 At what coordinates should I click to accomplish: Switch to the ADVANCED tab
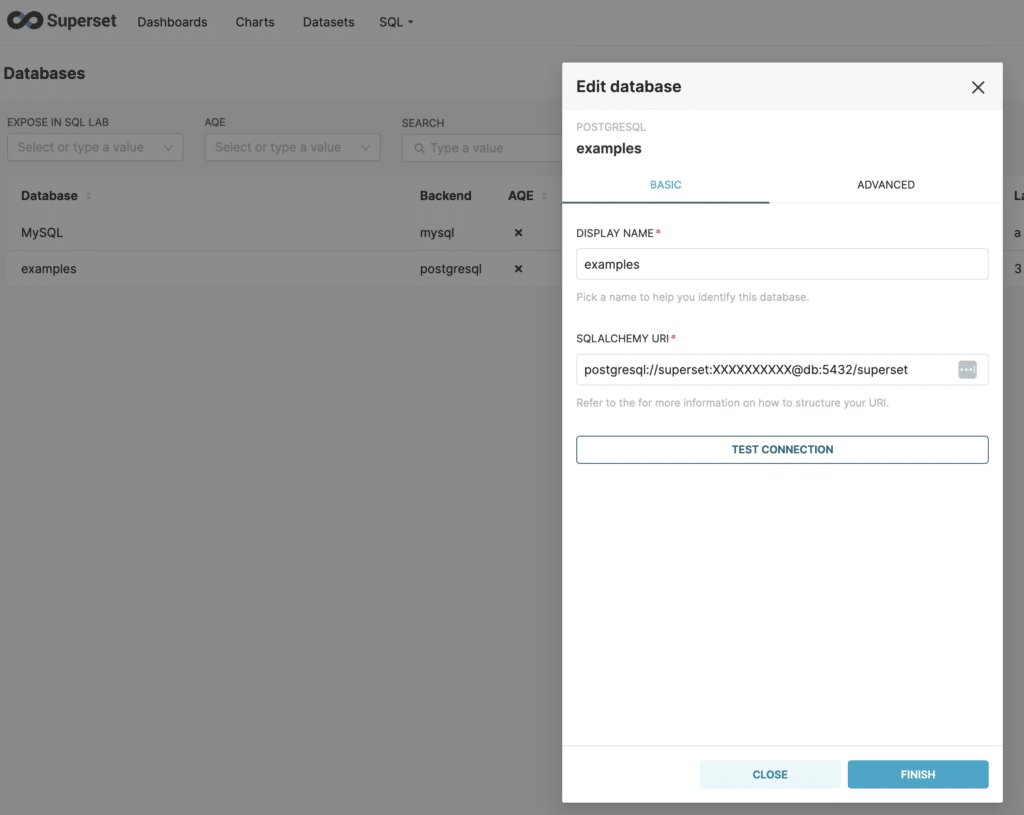click(x=886, y=185)
